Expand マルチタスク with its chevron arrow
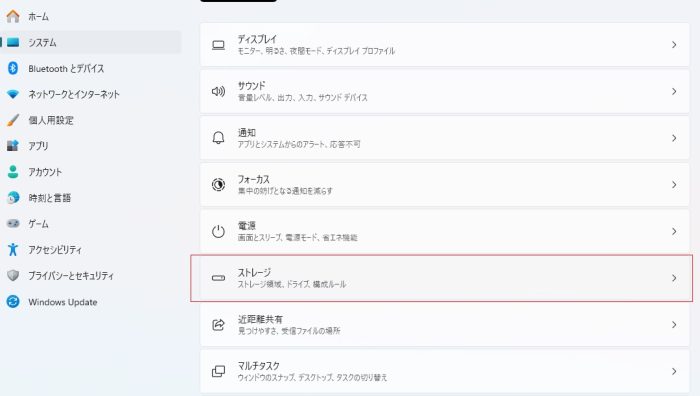Screen dimensions: 700x396 [674, 371]
